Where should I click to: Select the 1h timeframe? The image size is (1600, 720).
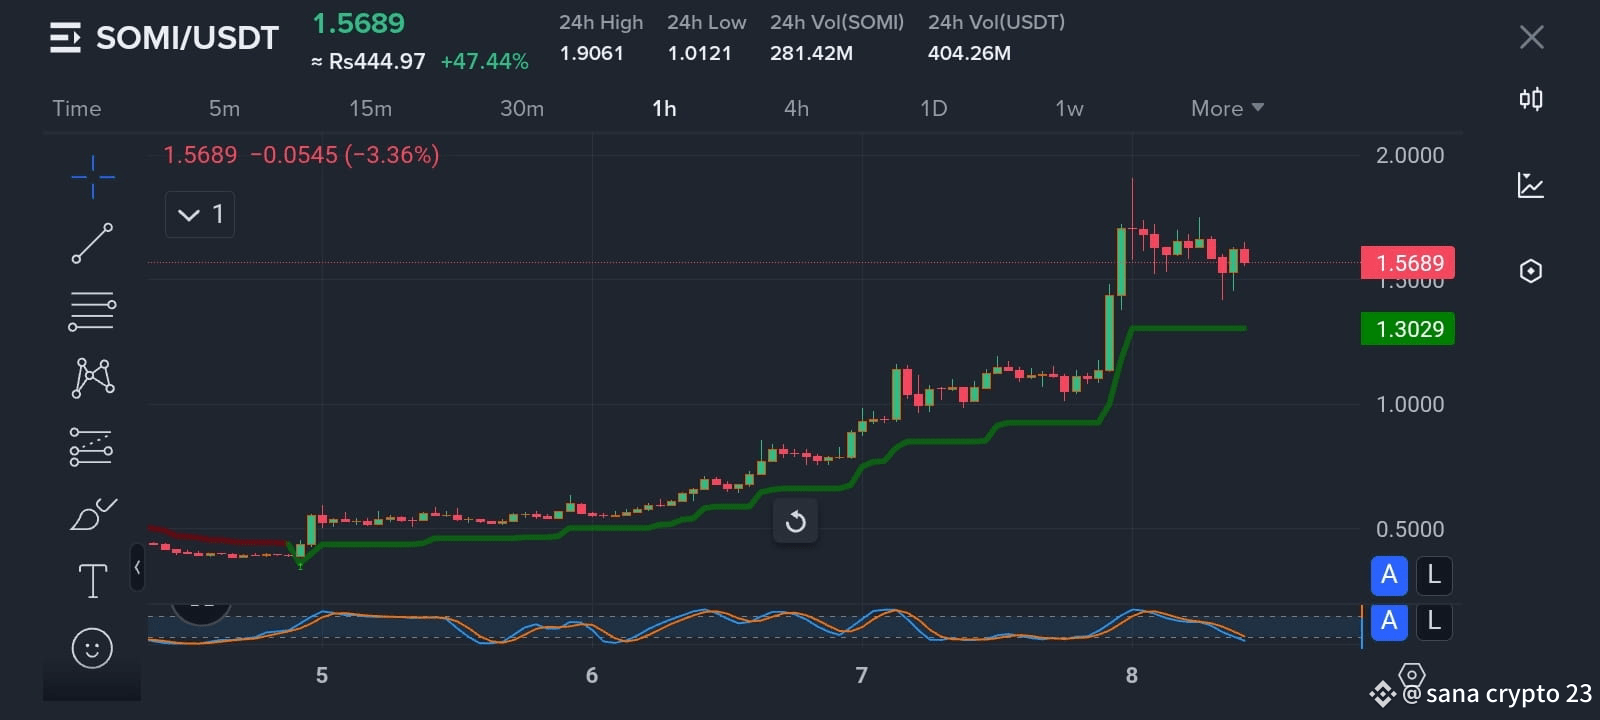point(664,108)
